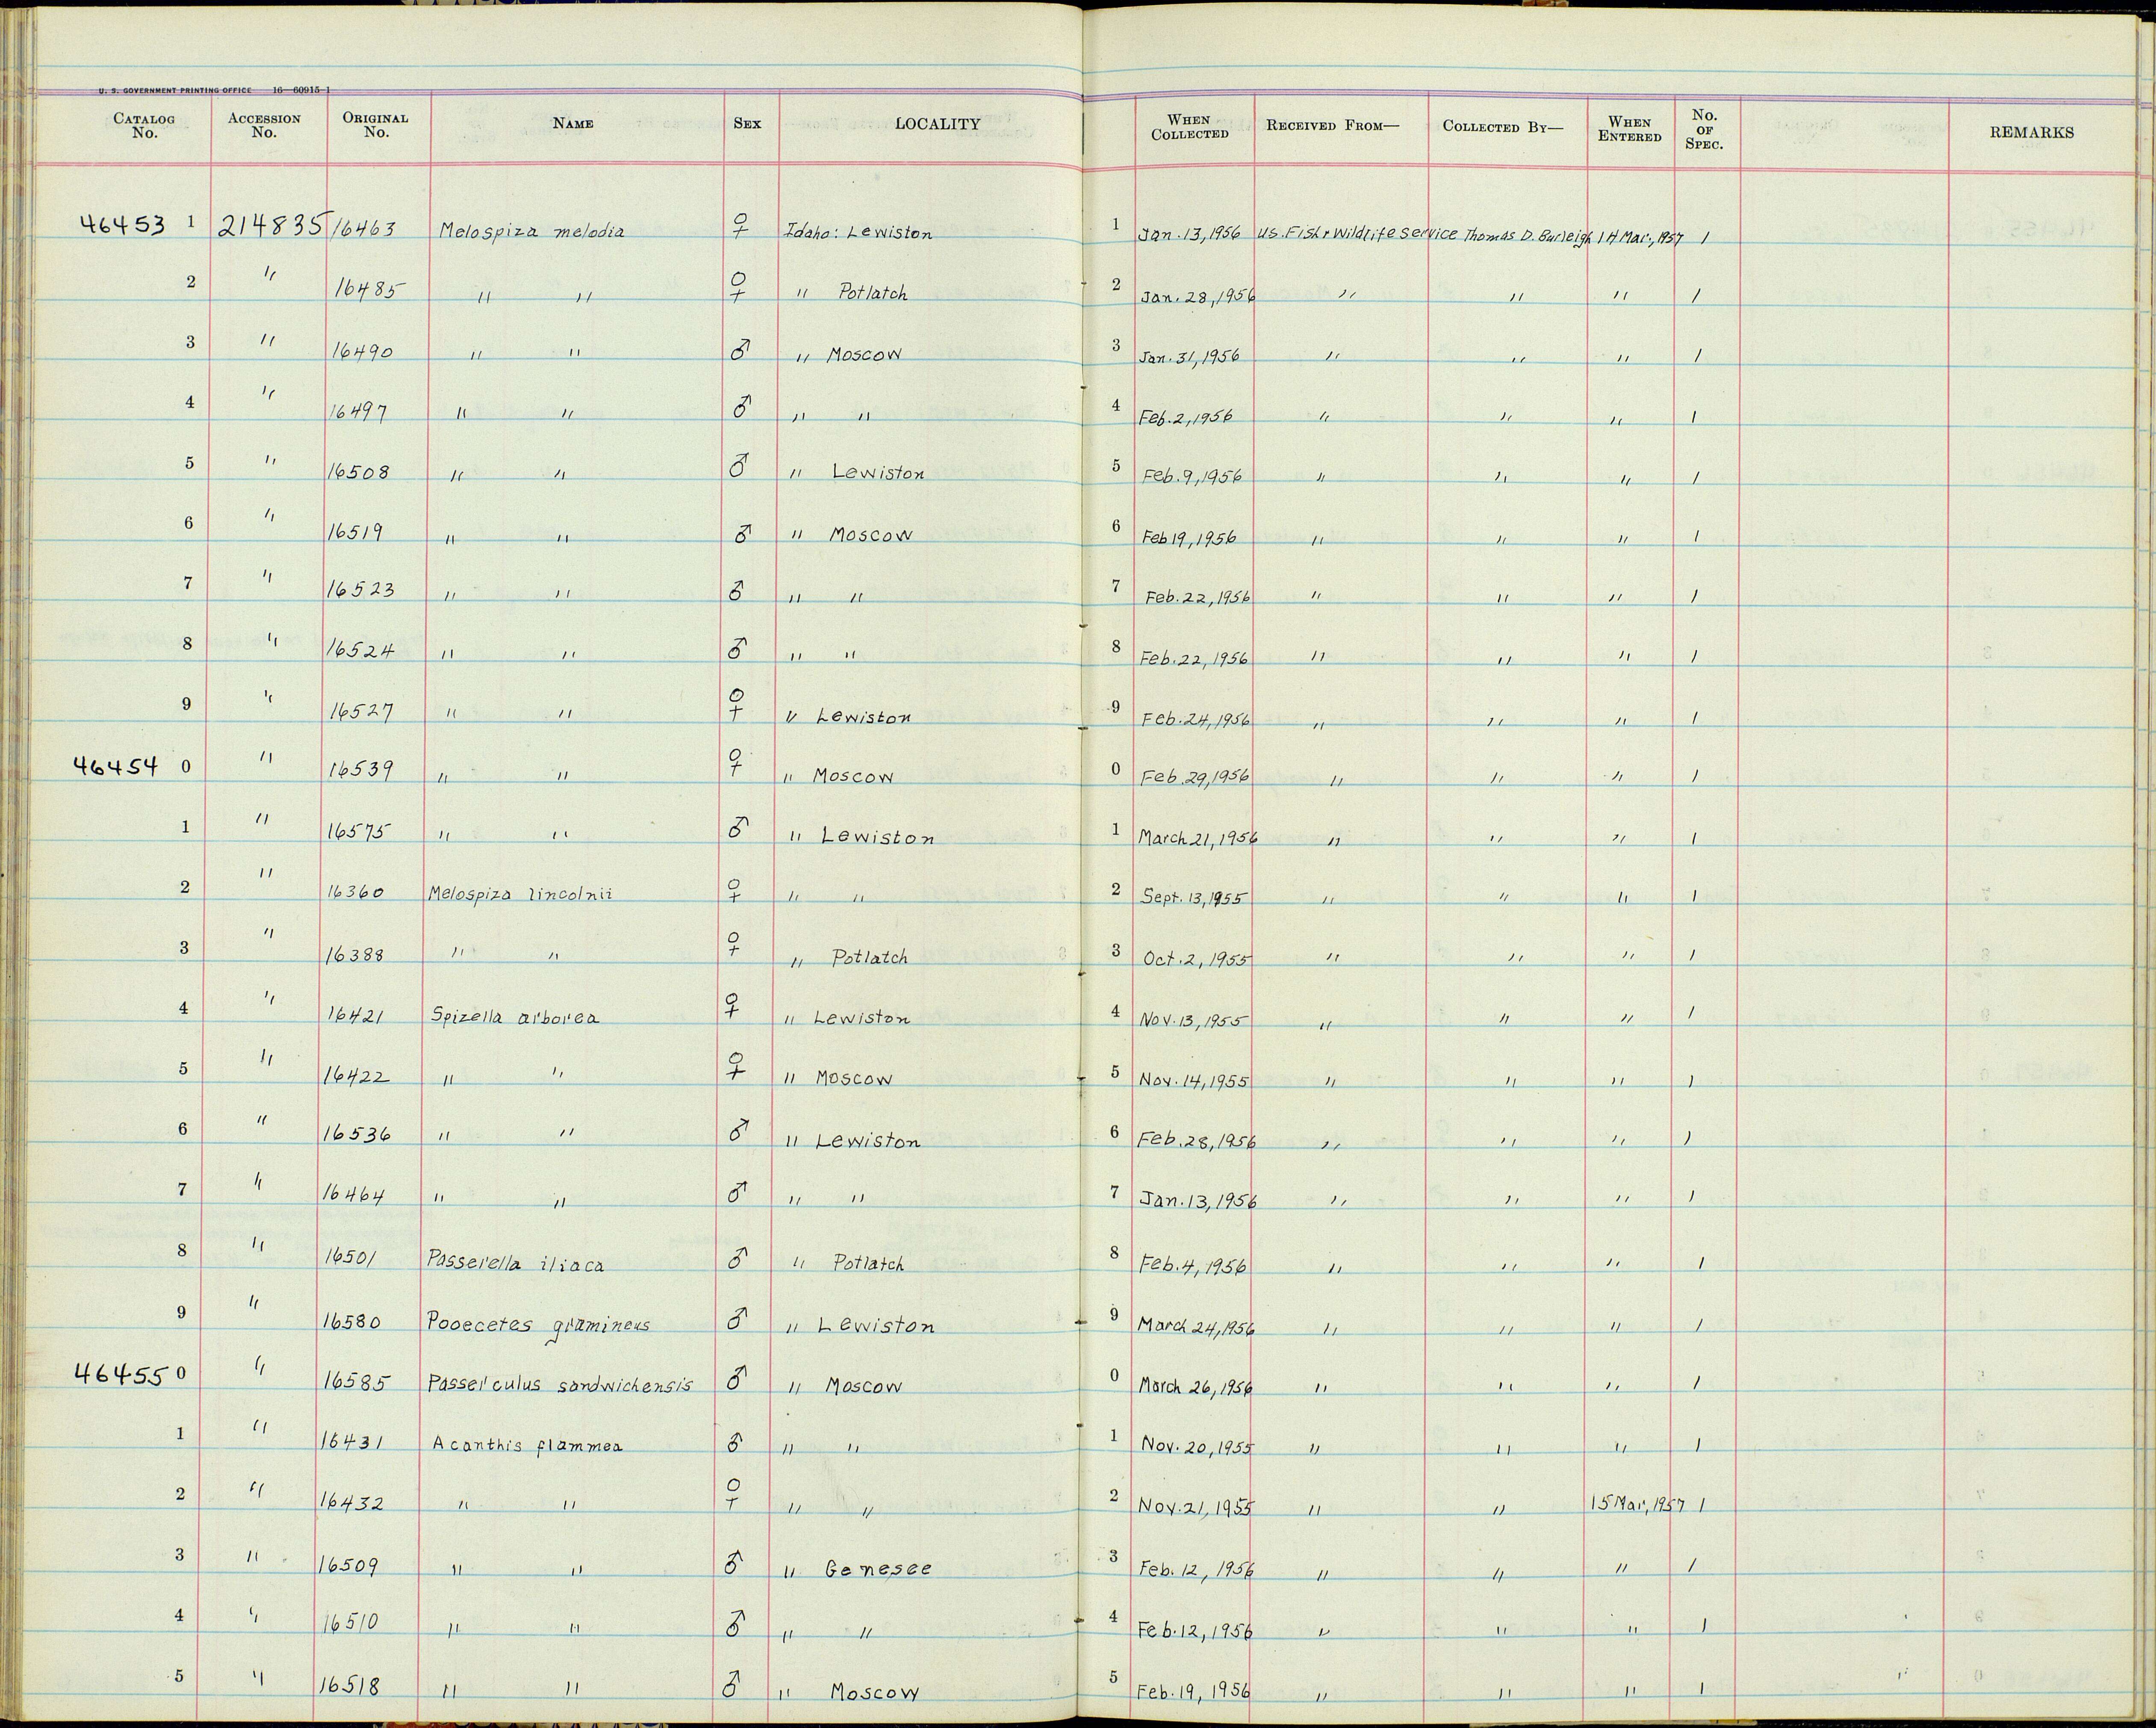
Task: Click the date Jan. 28, 1956
Action: coord(1197,297)
